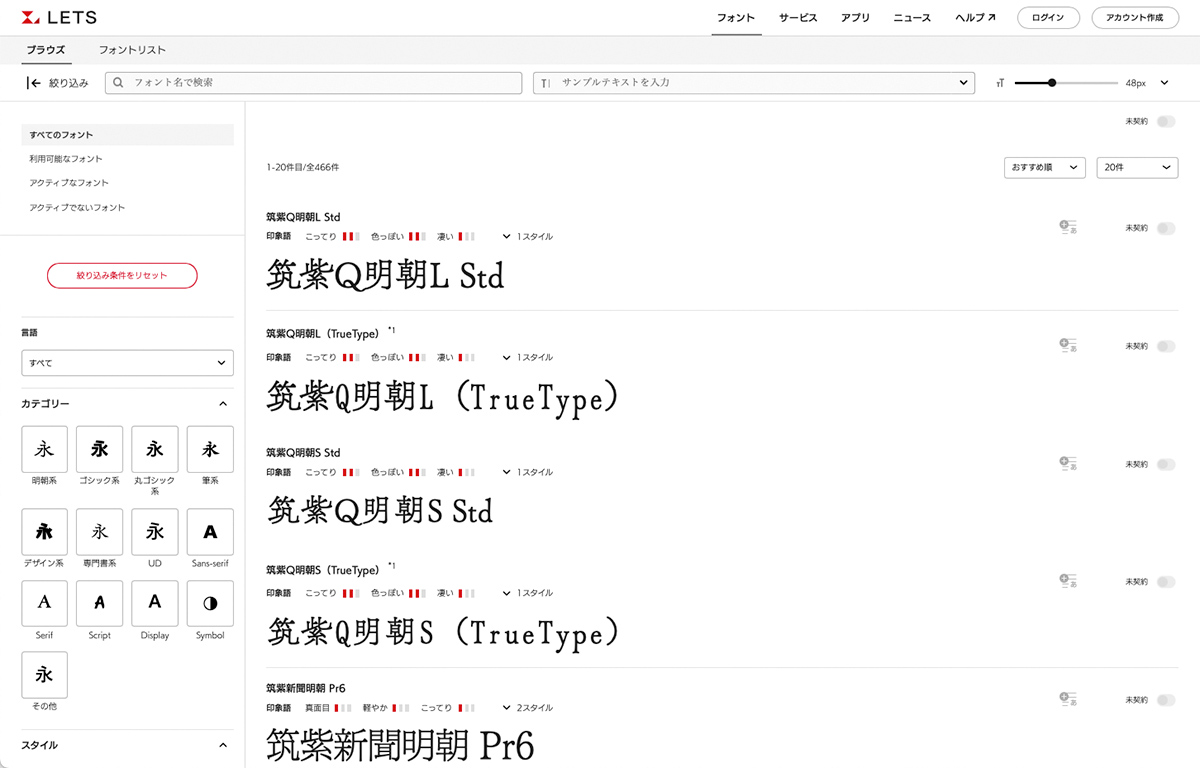Pick the 筆系 brush category icon
The width and height of the screenshot is (1200, 768).
point(210,449)
